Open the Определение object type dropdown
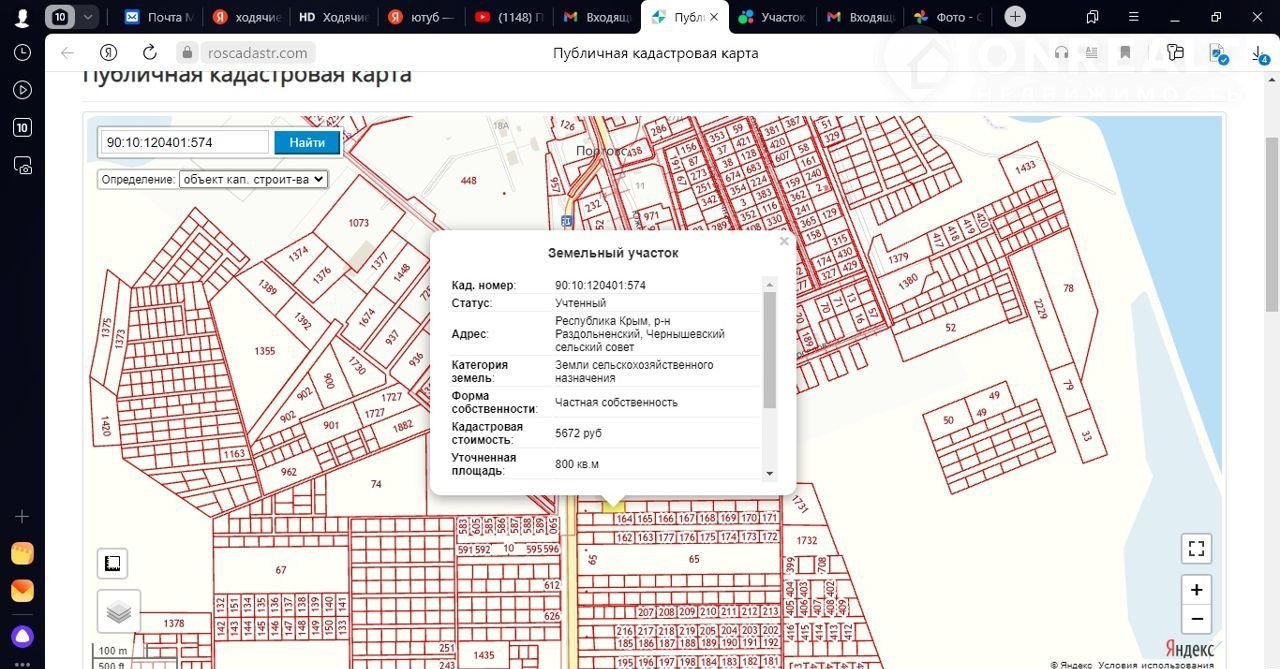 point(252,179)
